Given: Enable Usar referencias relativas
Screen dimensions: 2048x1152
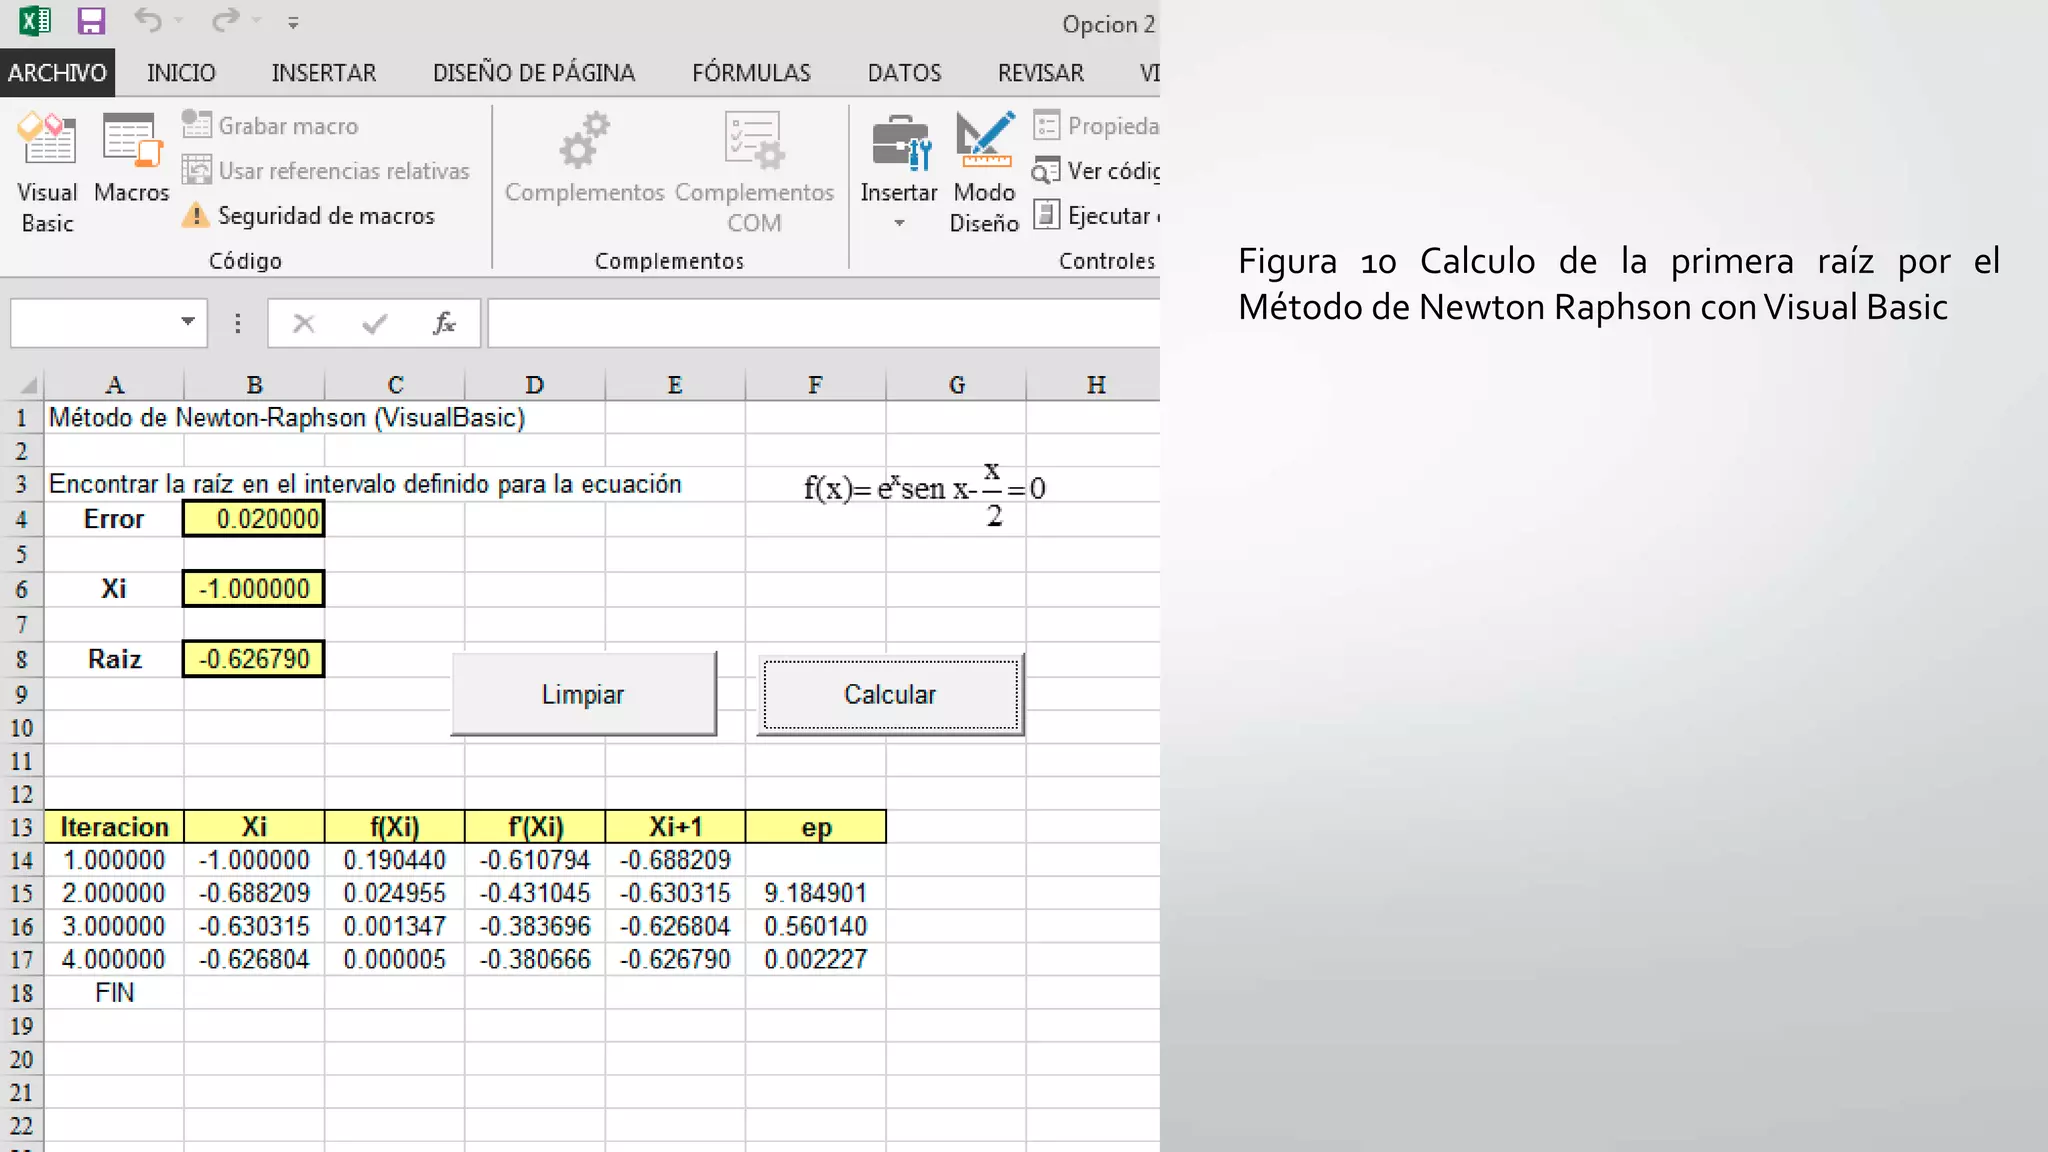Looking at the screenshot, I should 326,171.
